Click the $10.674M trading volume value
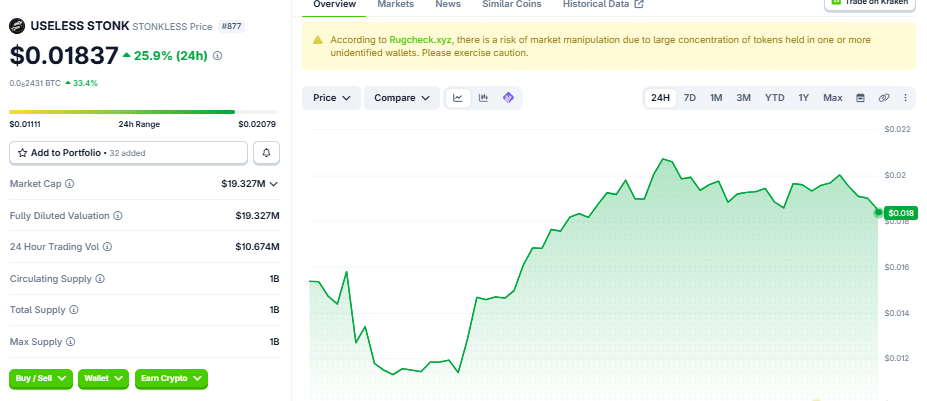 [258, 247]
